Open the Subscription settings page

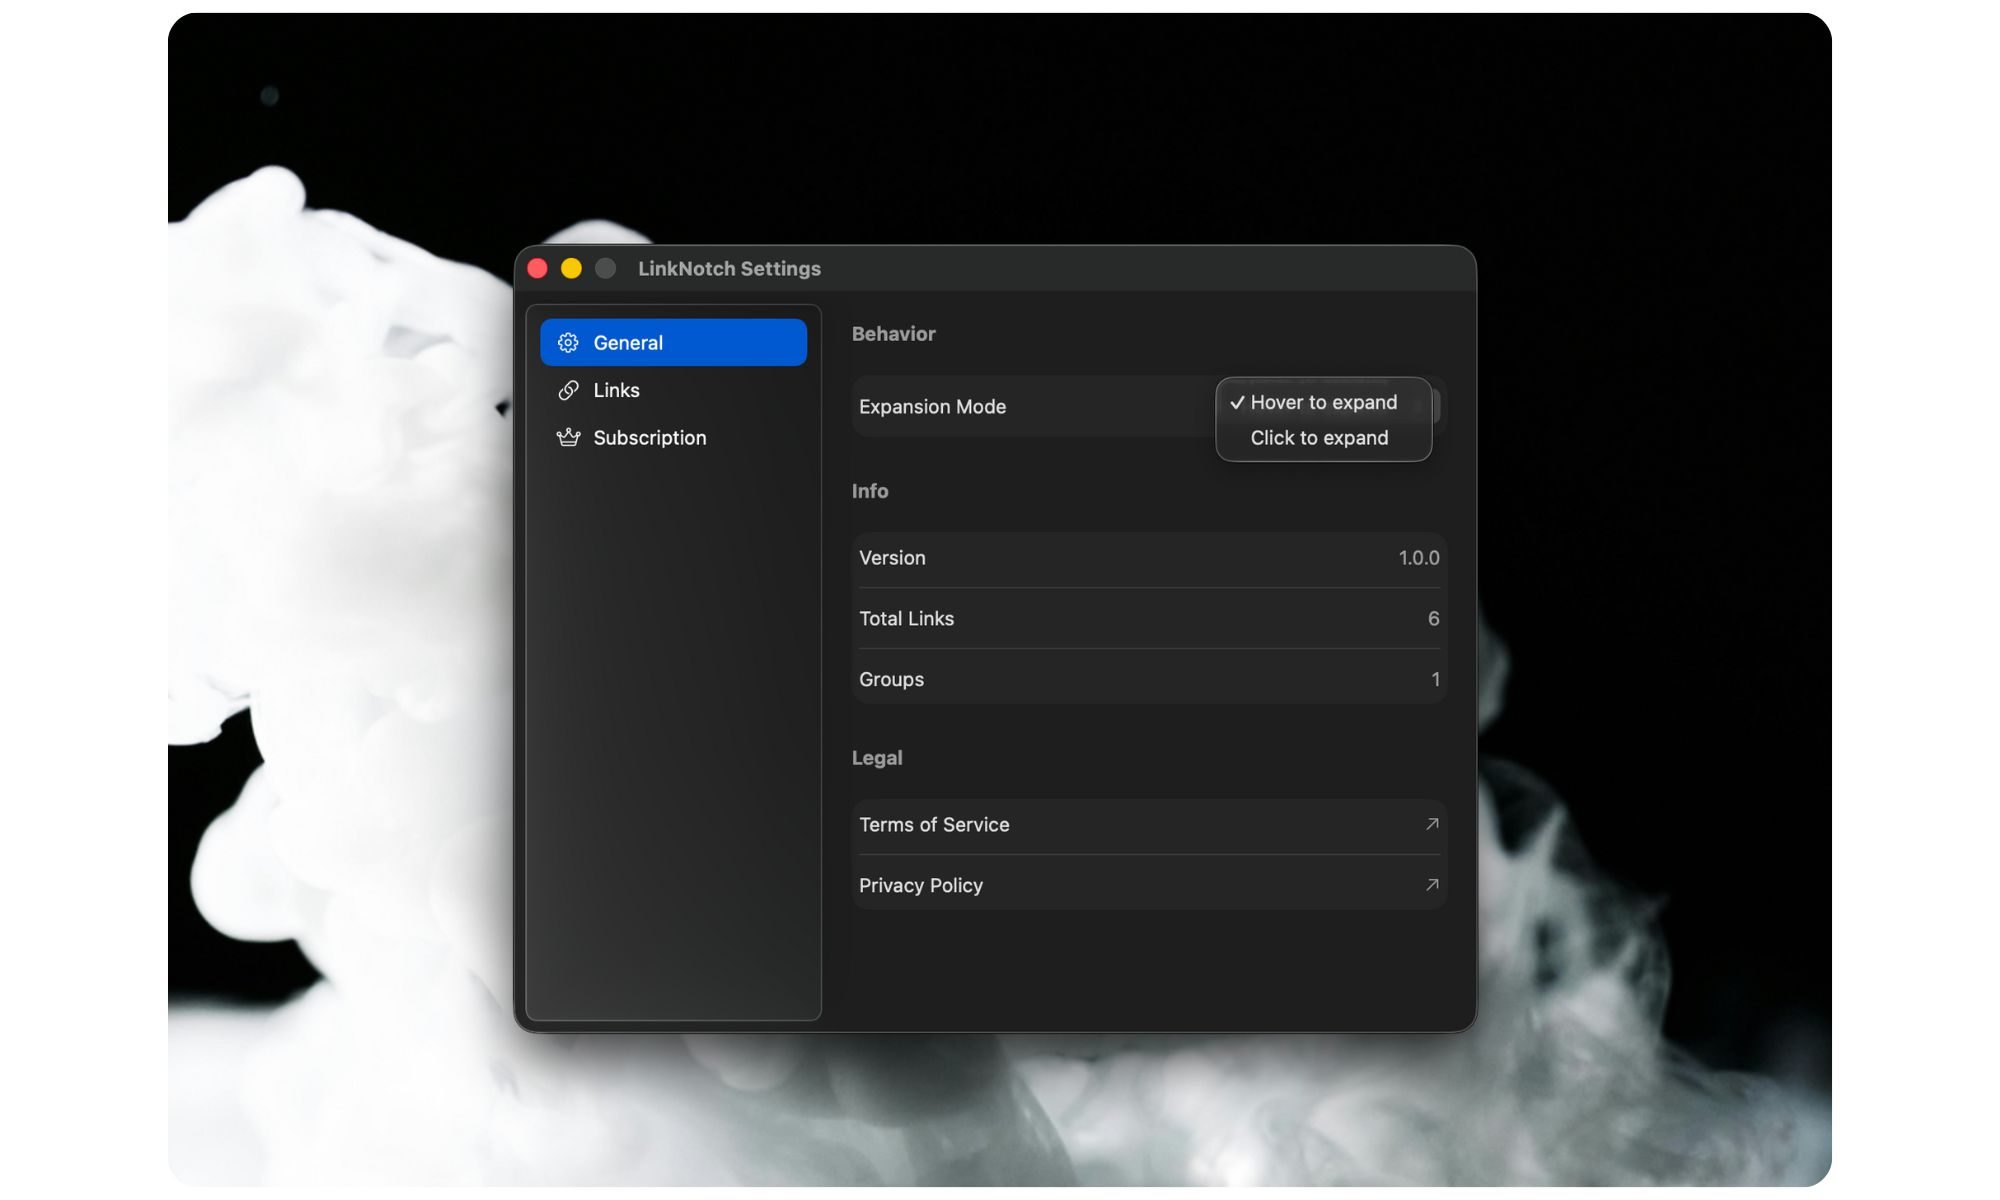point(649,437)
